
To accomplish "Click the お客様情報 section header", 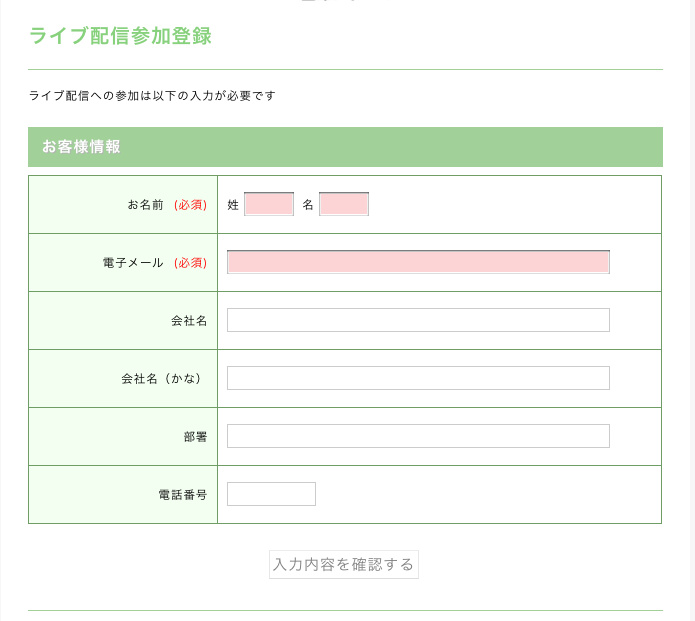I will 81,147.
